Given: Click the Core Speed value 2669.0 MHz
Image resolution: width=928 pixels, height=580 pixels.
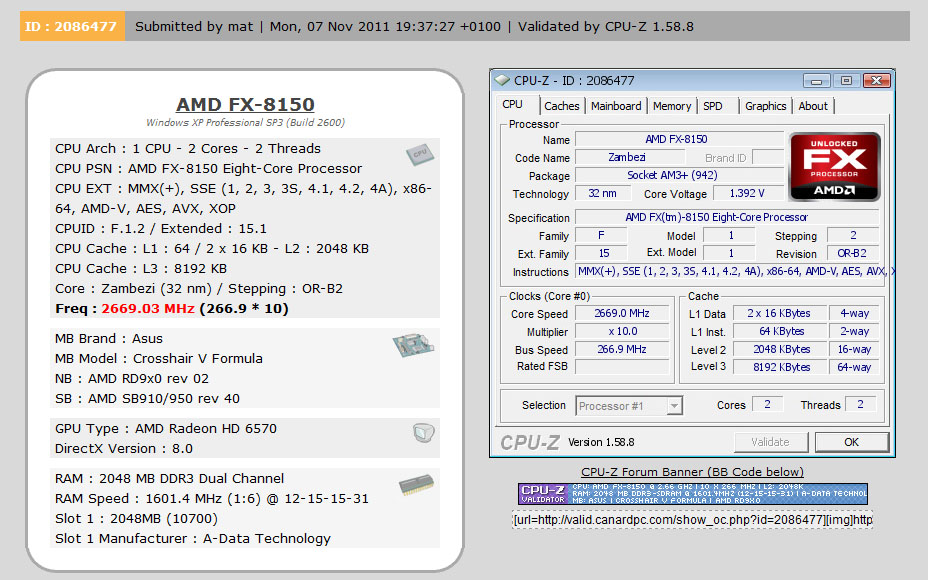Looking at the screenshot, I should [622, 313].
